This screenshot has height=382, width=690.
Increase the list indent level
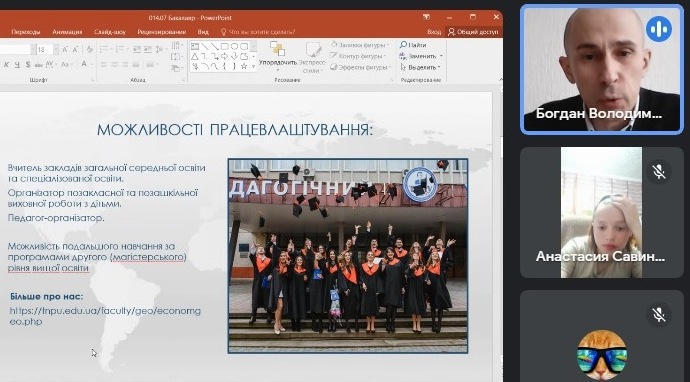tap(148, 49)
